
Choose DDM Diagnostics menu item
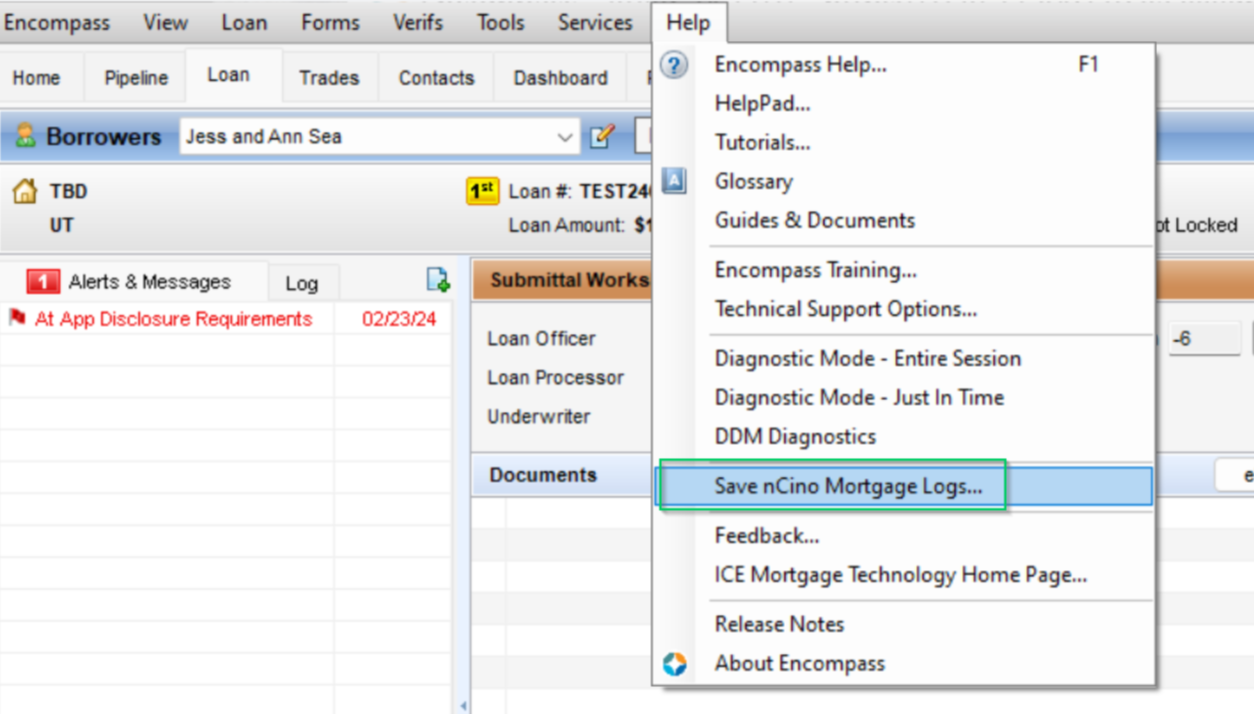click(903, 436)
